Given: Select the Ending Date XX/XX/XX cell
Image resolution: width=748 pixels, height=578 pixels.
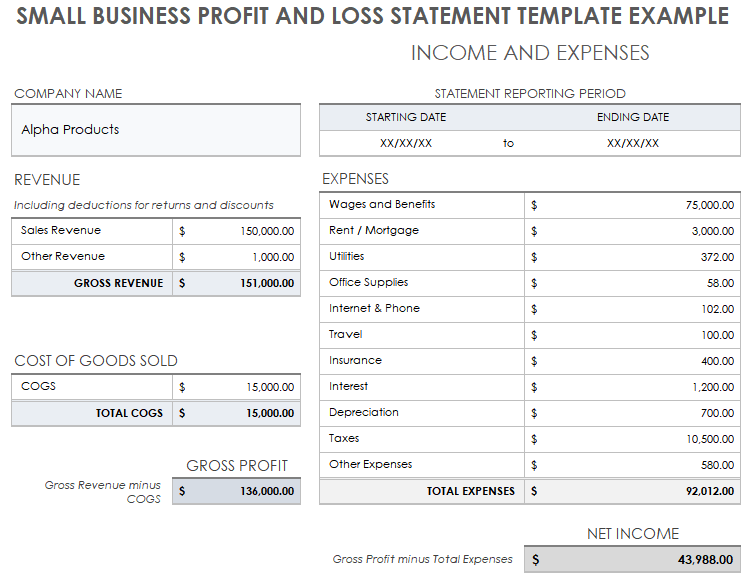Looking at the screenshot, I should pyautogui.click(x=632, y=143).
